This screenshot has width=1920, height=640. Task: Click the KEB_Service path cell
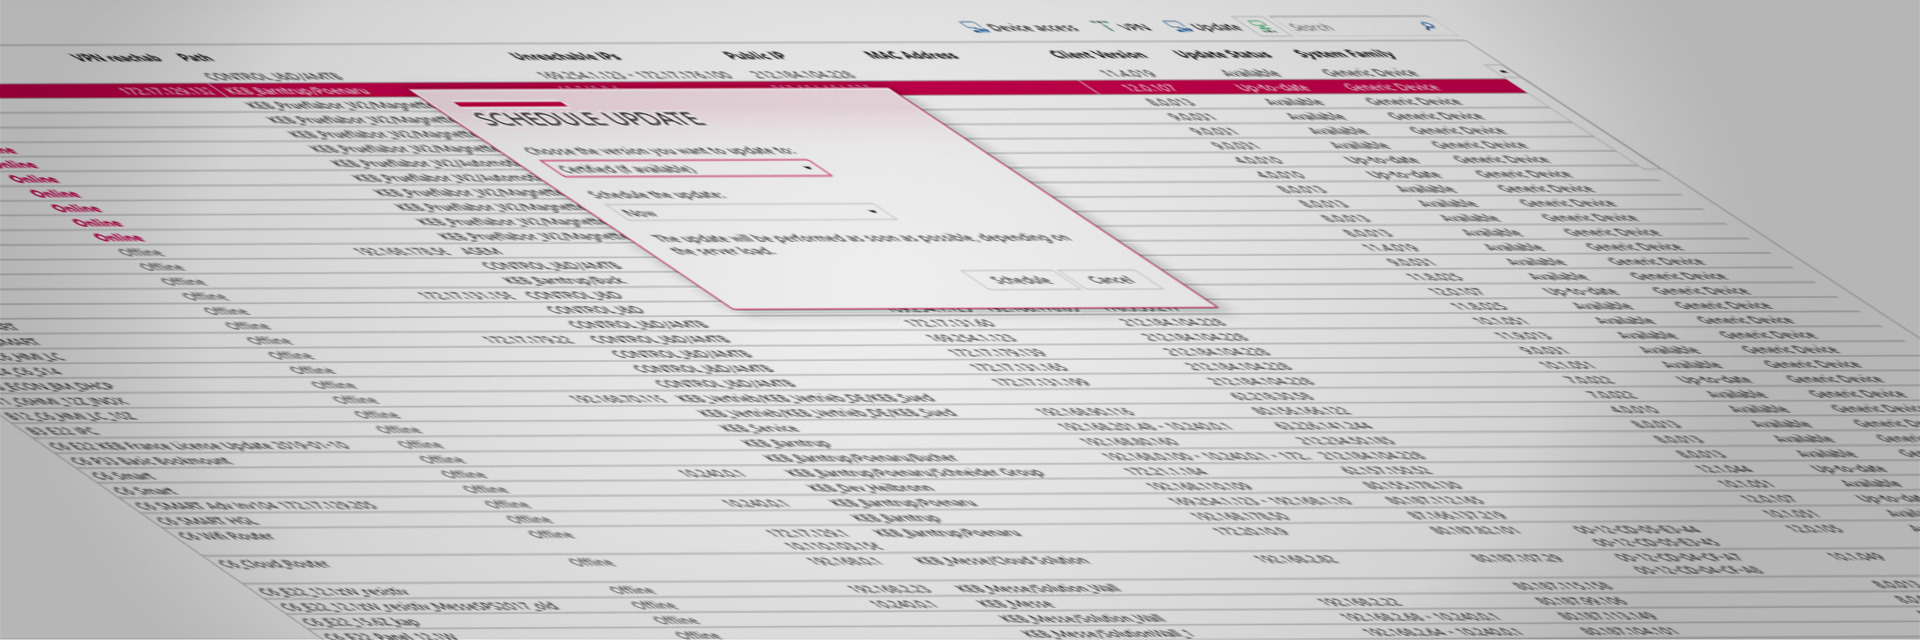coord(761,428)
